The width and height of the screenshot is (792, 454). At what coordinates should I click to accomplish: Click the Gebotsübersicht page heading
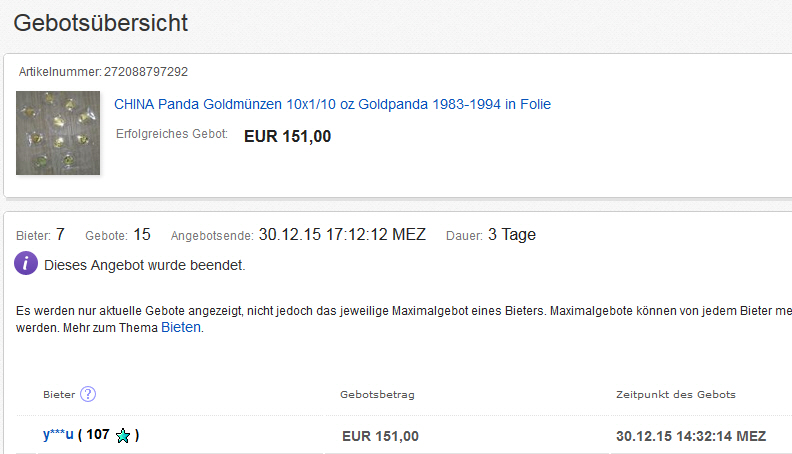coord(100,22)
